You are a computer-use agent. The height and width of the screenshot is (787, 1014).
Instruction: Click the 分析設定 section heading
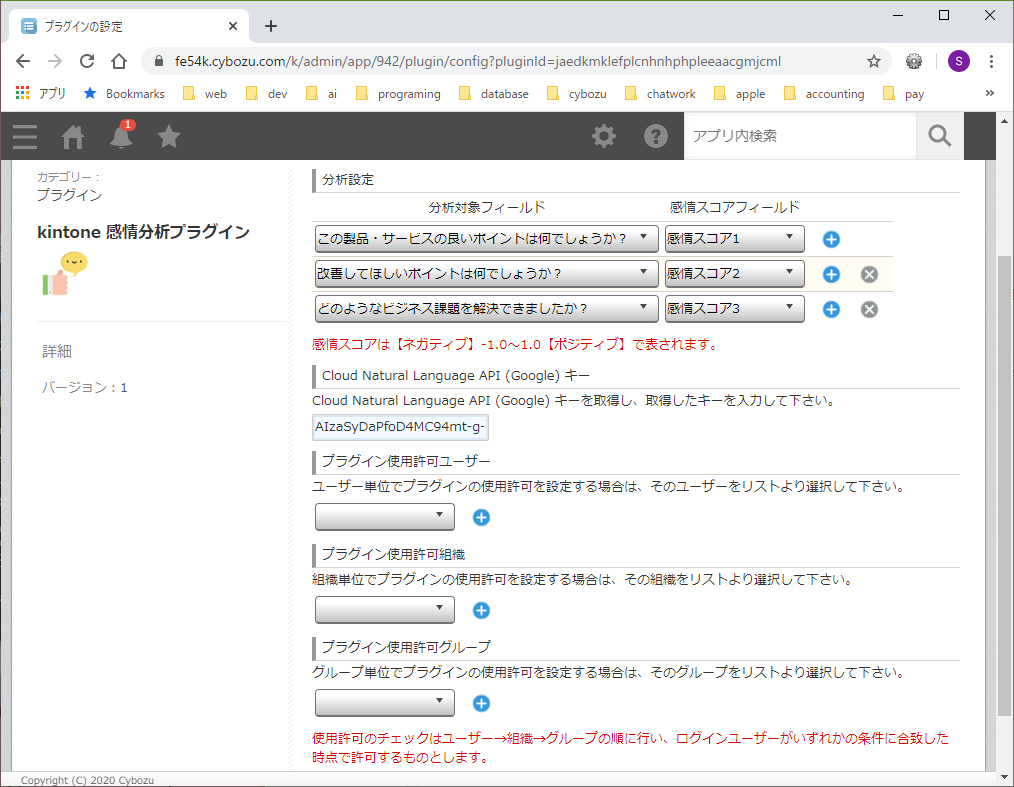348,180
